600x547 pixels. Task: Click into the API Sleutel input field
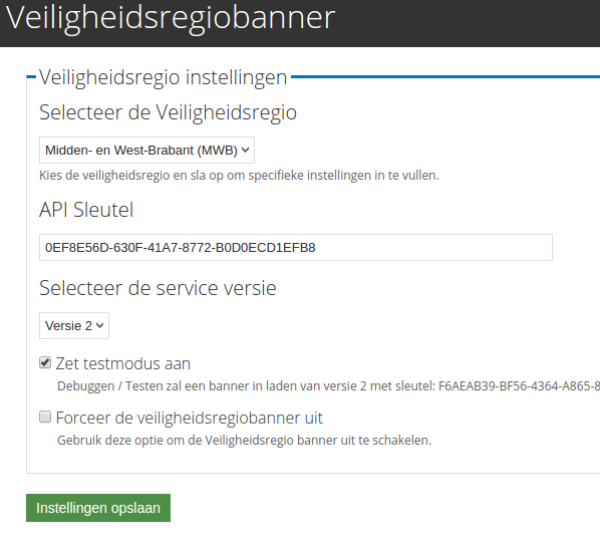click(x=295, y=247)
